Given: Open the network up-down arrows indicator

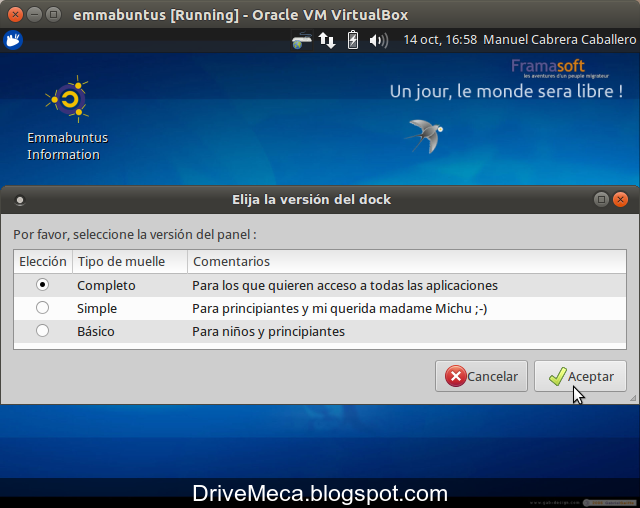Looking at the screenshot, I should [x=327, y=40].
